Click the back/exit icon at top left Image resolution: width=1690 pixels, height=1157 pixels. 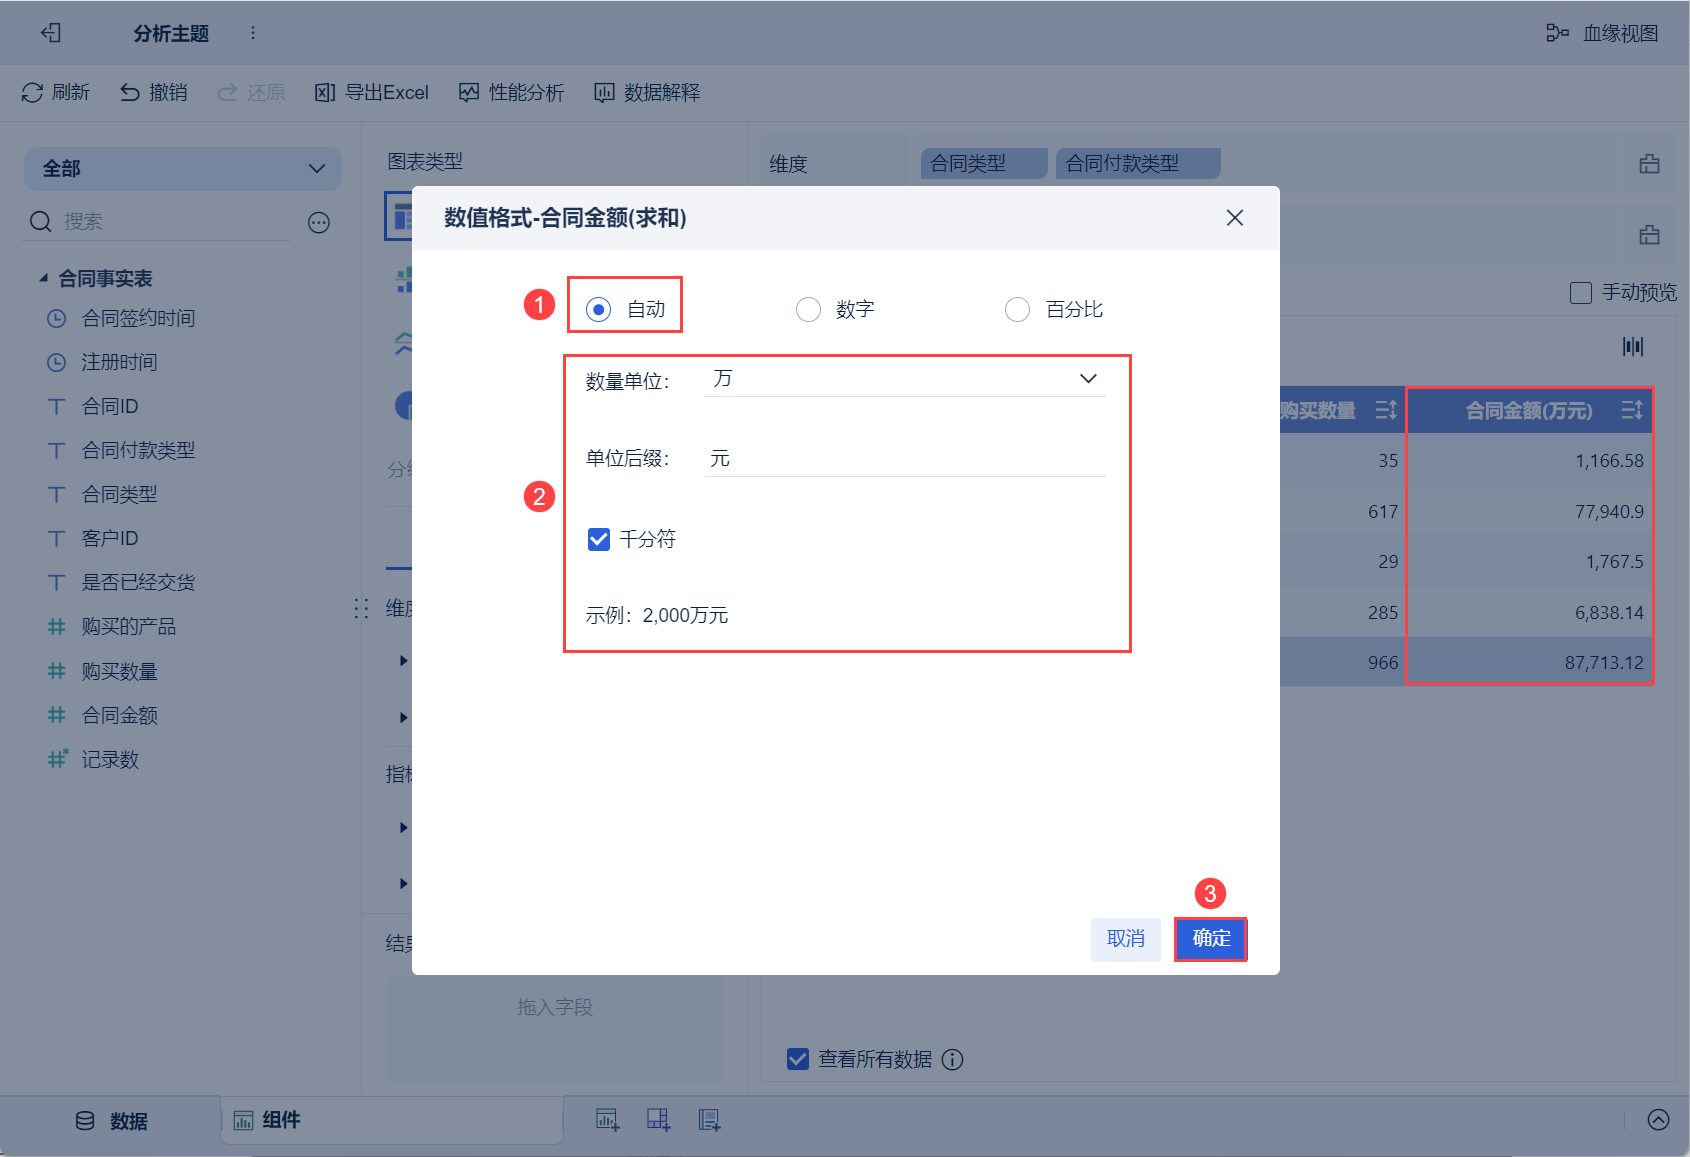51,33
